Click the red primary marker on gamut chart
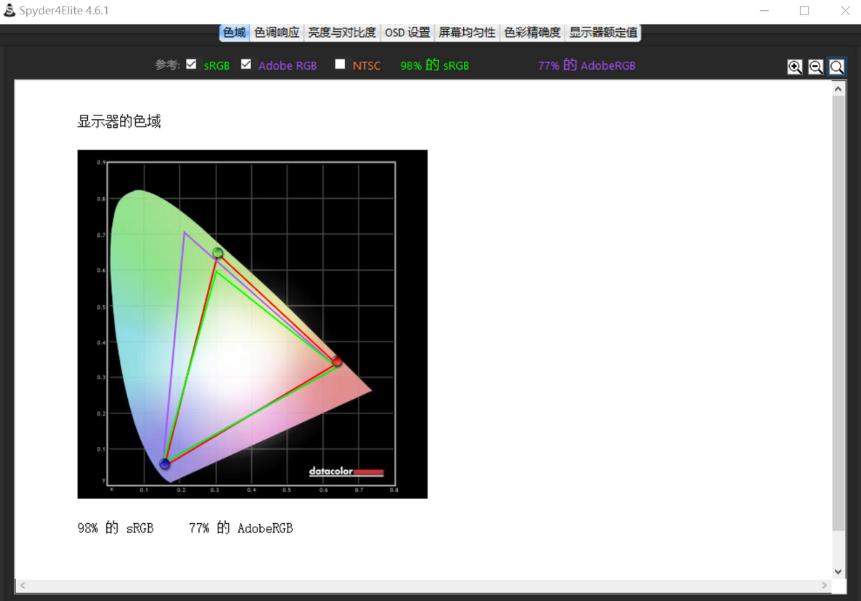Viewport: 861px width, 601px height. click(337, 361)
